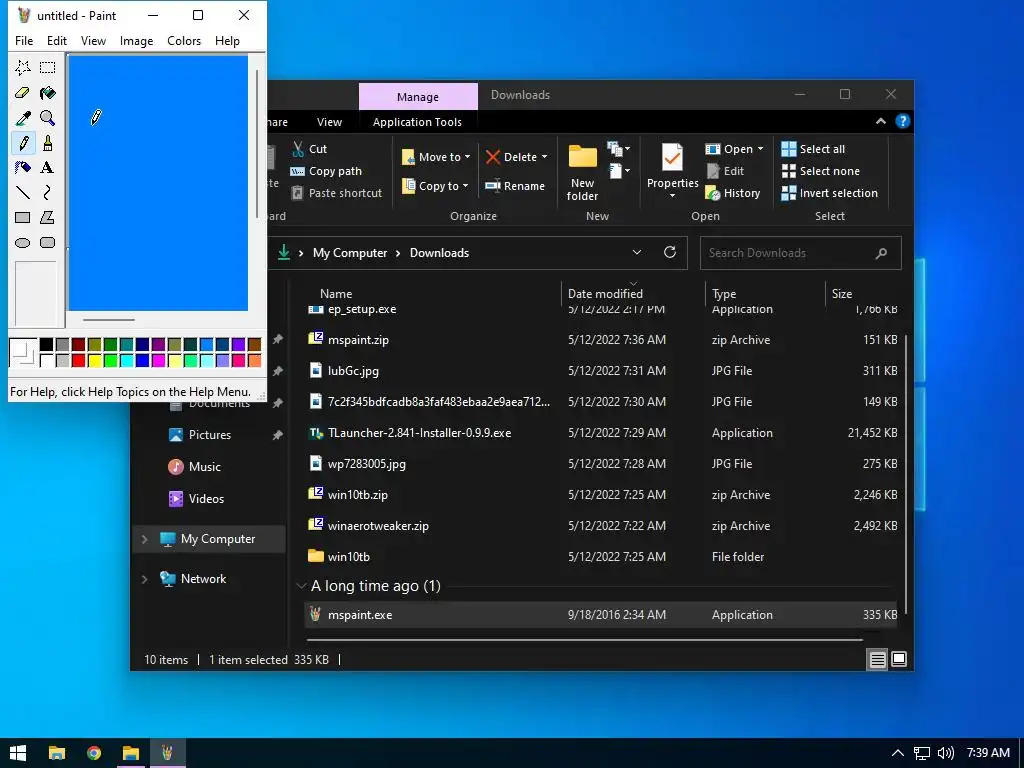This screenshot has width=1024, height=768.
Task: Refresh the Downloads folder view
Action: pyautogui.click(x=670, y=252)
